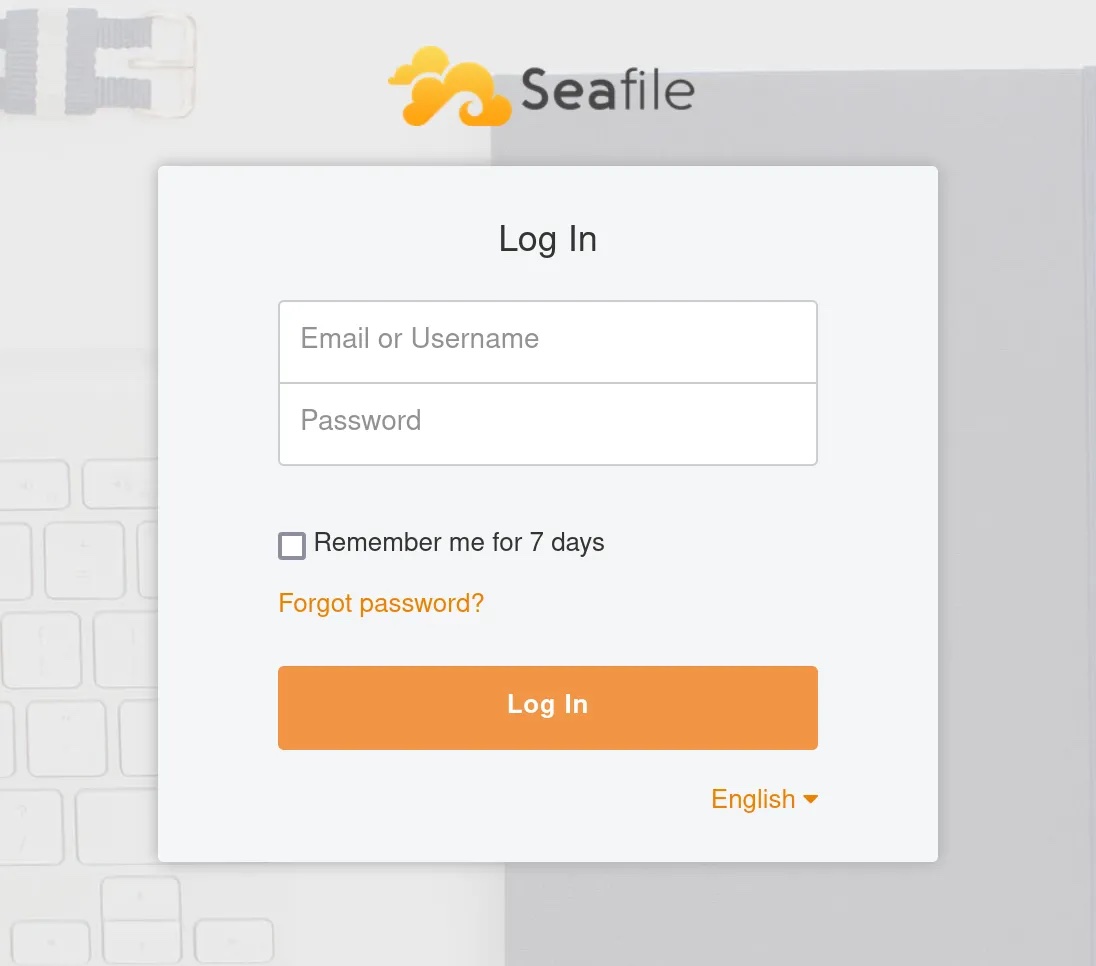This screenshot has width=1096, height=966.
Task: Select the username entry box
Action: pyautogui.click(x=547, y=342)
